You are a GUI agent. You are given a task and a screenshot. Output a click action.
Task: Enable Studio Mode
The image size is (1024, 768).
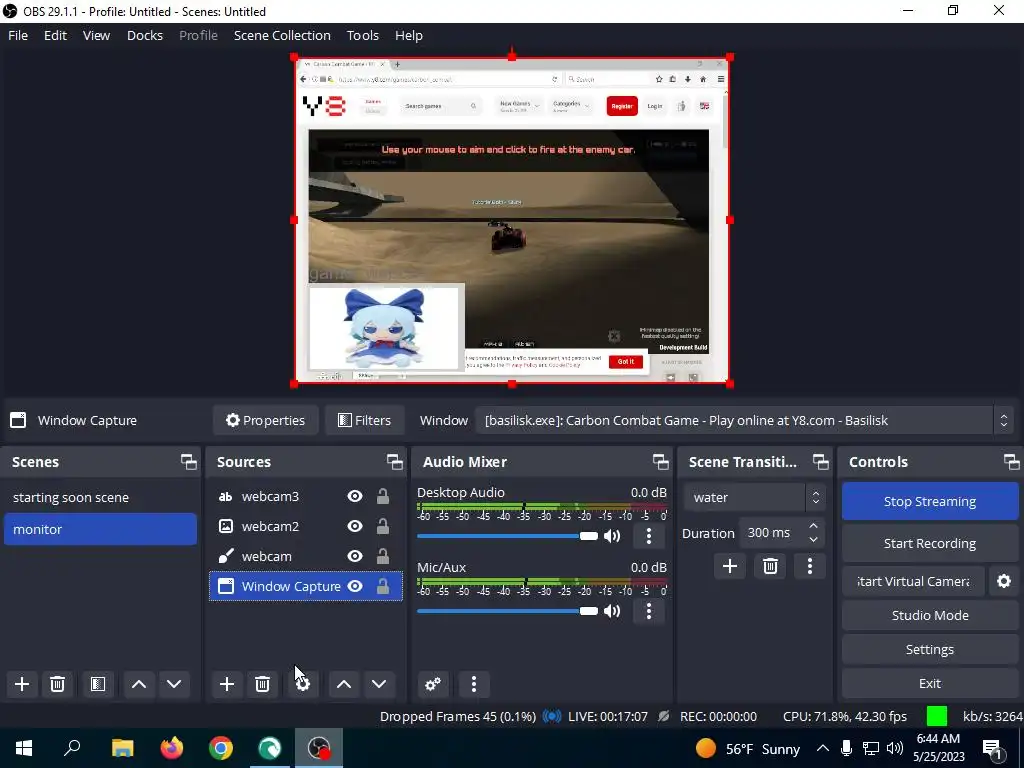coord(929,615)
